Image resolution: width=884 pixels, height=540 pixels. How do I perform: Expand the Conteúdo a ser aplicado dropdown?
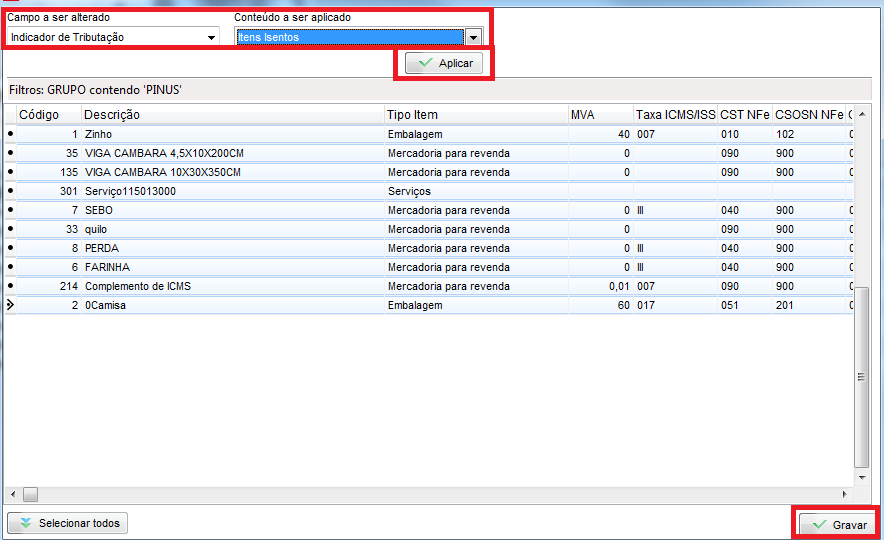point(473,37)
